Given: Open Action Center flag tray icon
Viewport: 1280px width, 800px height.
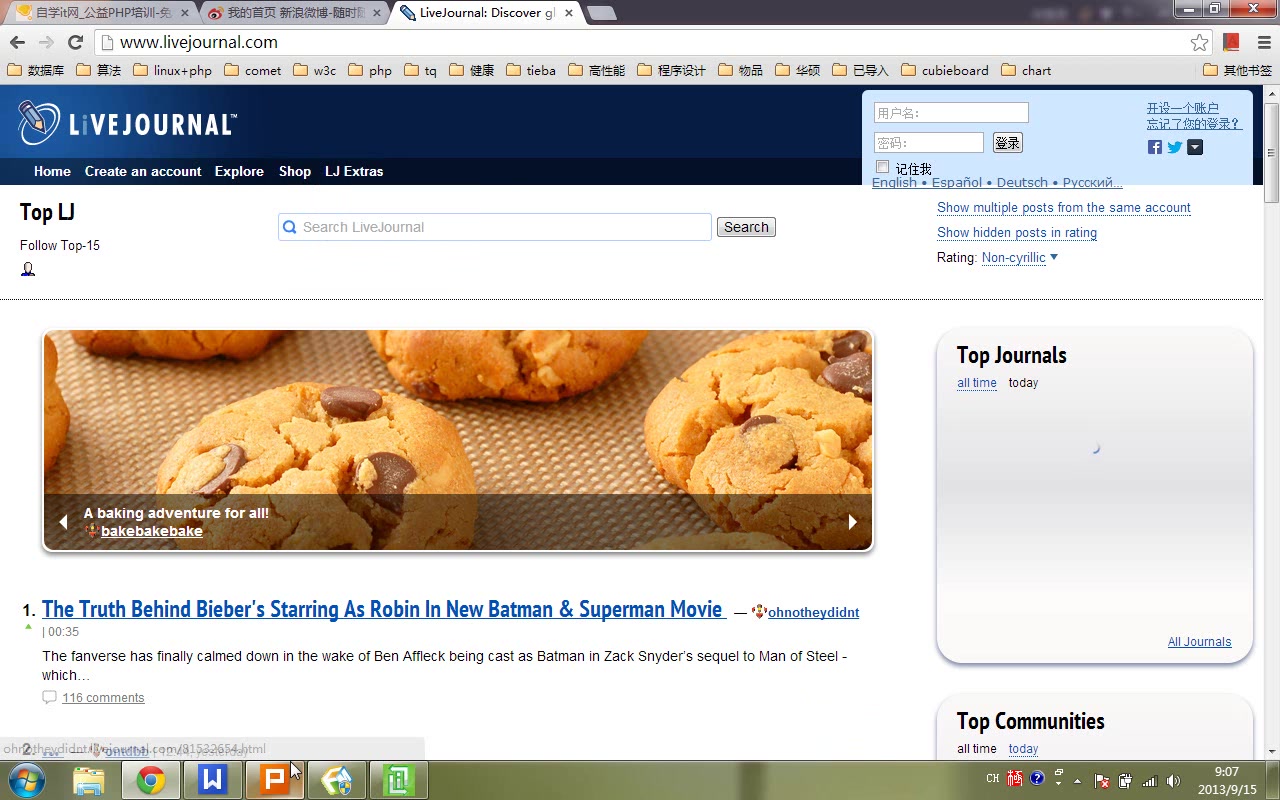Looking at the screenshot, I should pos(1102,780).
